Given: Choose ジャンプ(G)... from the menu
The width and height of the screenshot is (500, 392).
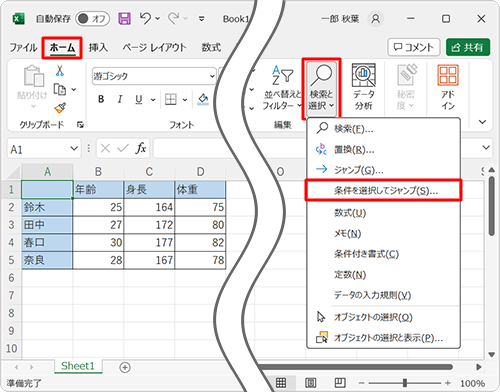Looking at the screenshot, I should pos(383,170).
